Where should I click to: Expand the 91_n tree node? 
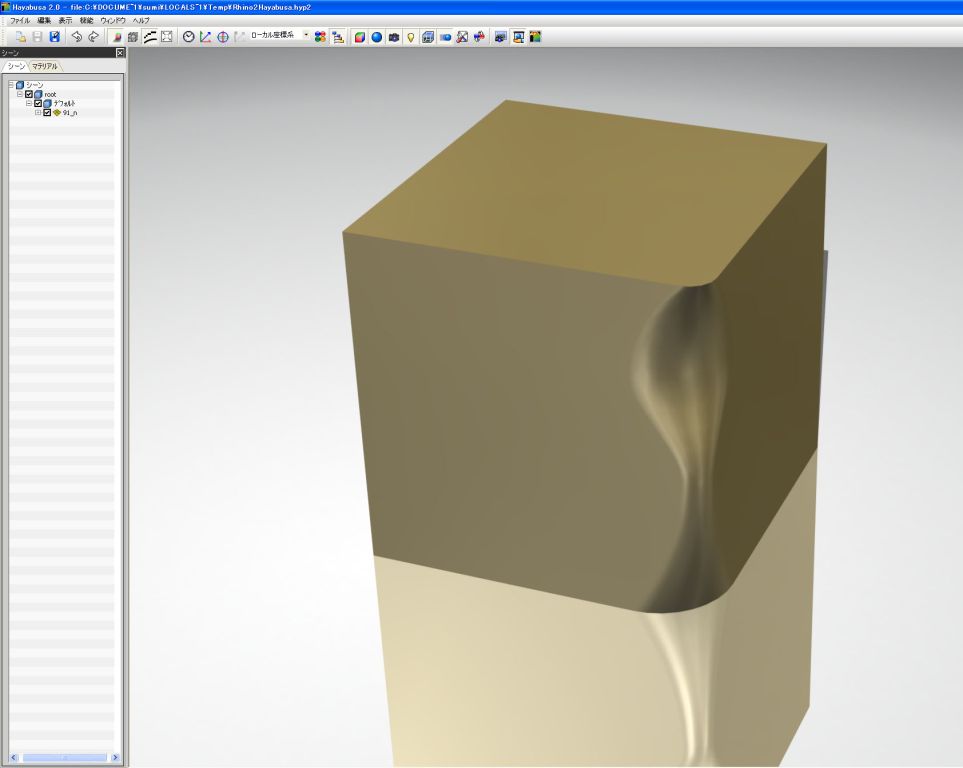click(x=38, y=112)
